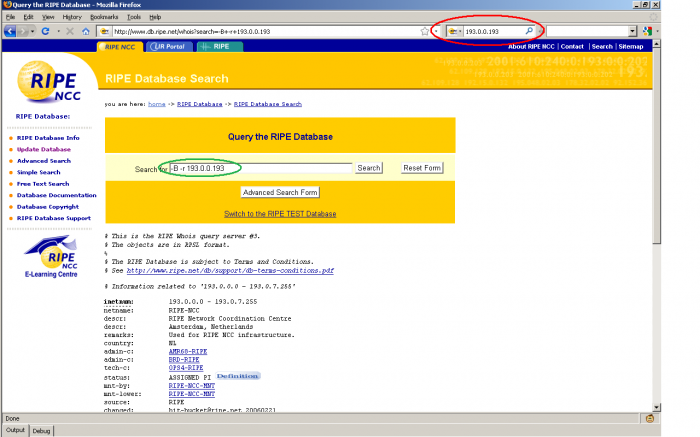The width and height of the screenshot is (700, 437).
Task: Open Database Copyright in sidebar
Action: coord(48,207)
